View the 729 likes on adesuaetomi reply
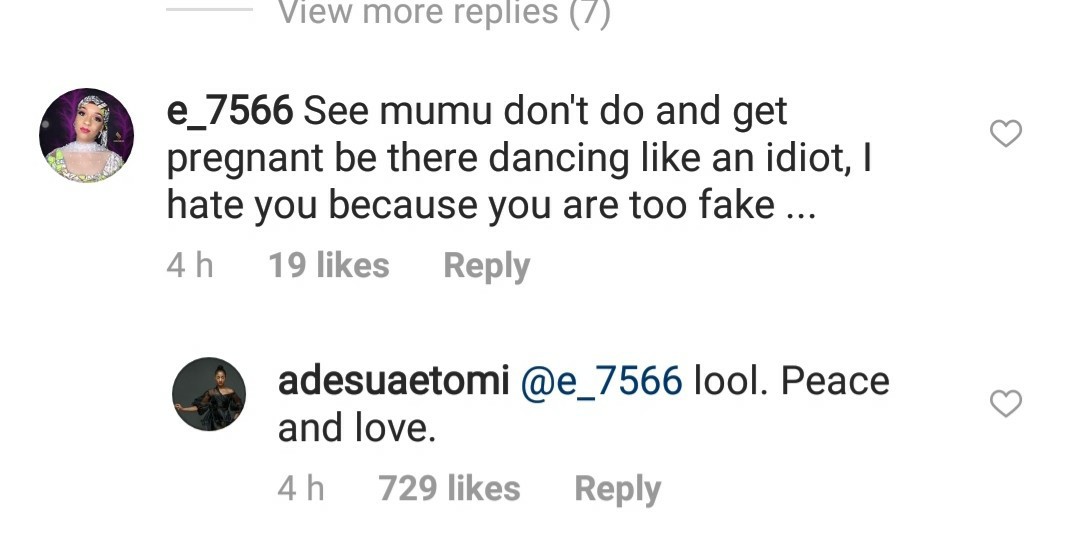1080x540 pixels. pyautogui.click(x=449, y=489)
